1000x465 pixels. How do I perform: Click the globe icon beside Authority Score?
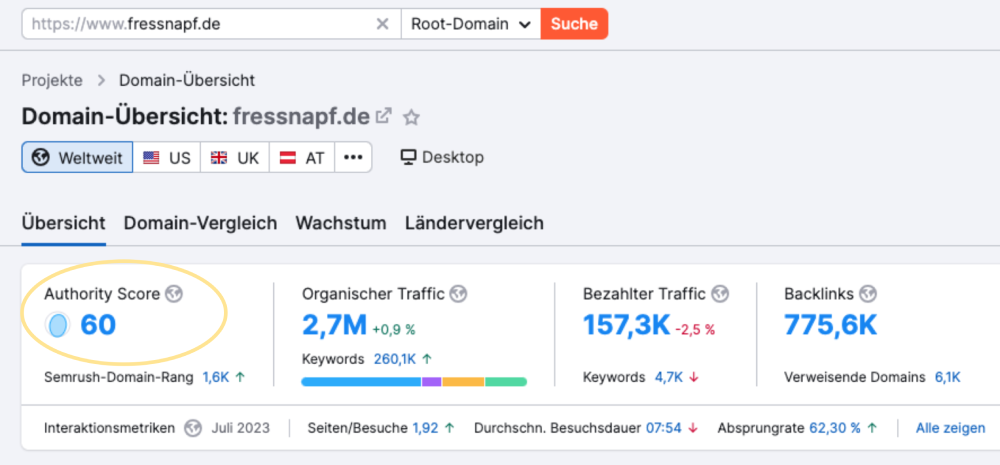click(173, 293)
